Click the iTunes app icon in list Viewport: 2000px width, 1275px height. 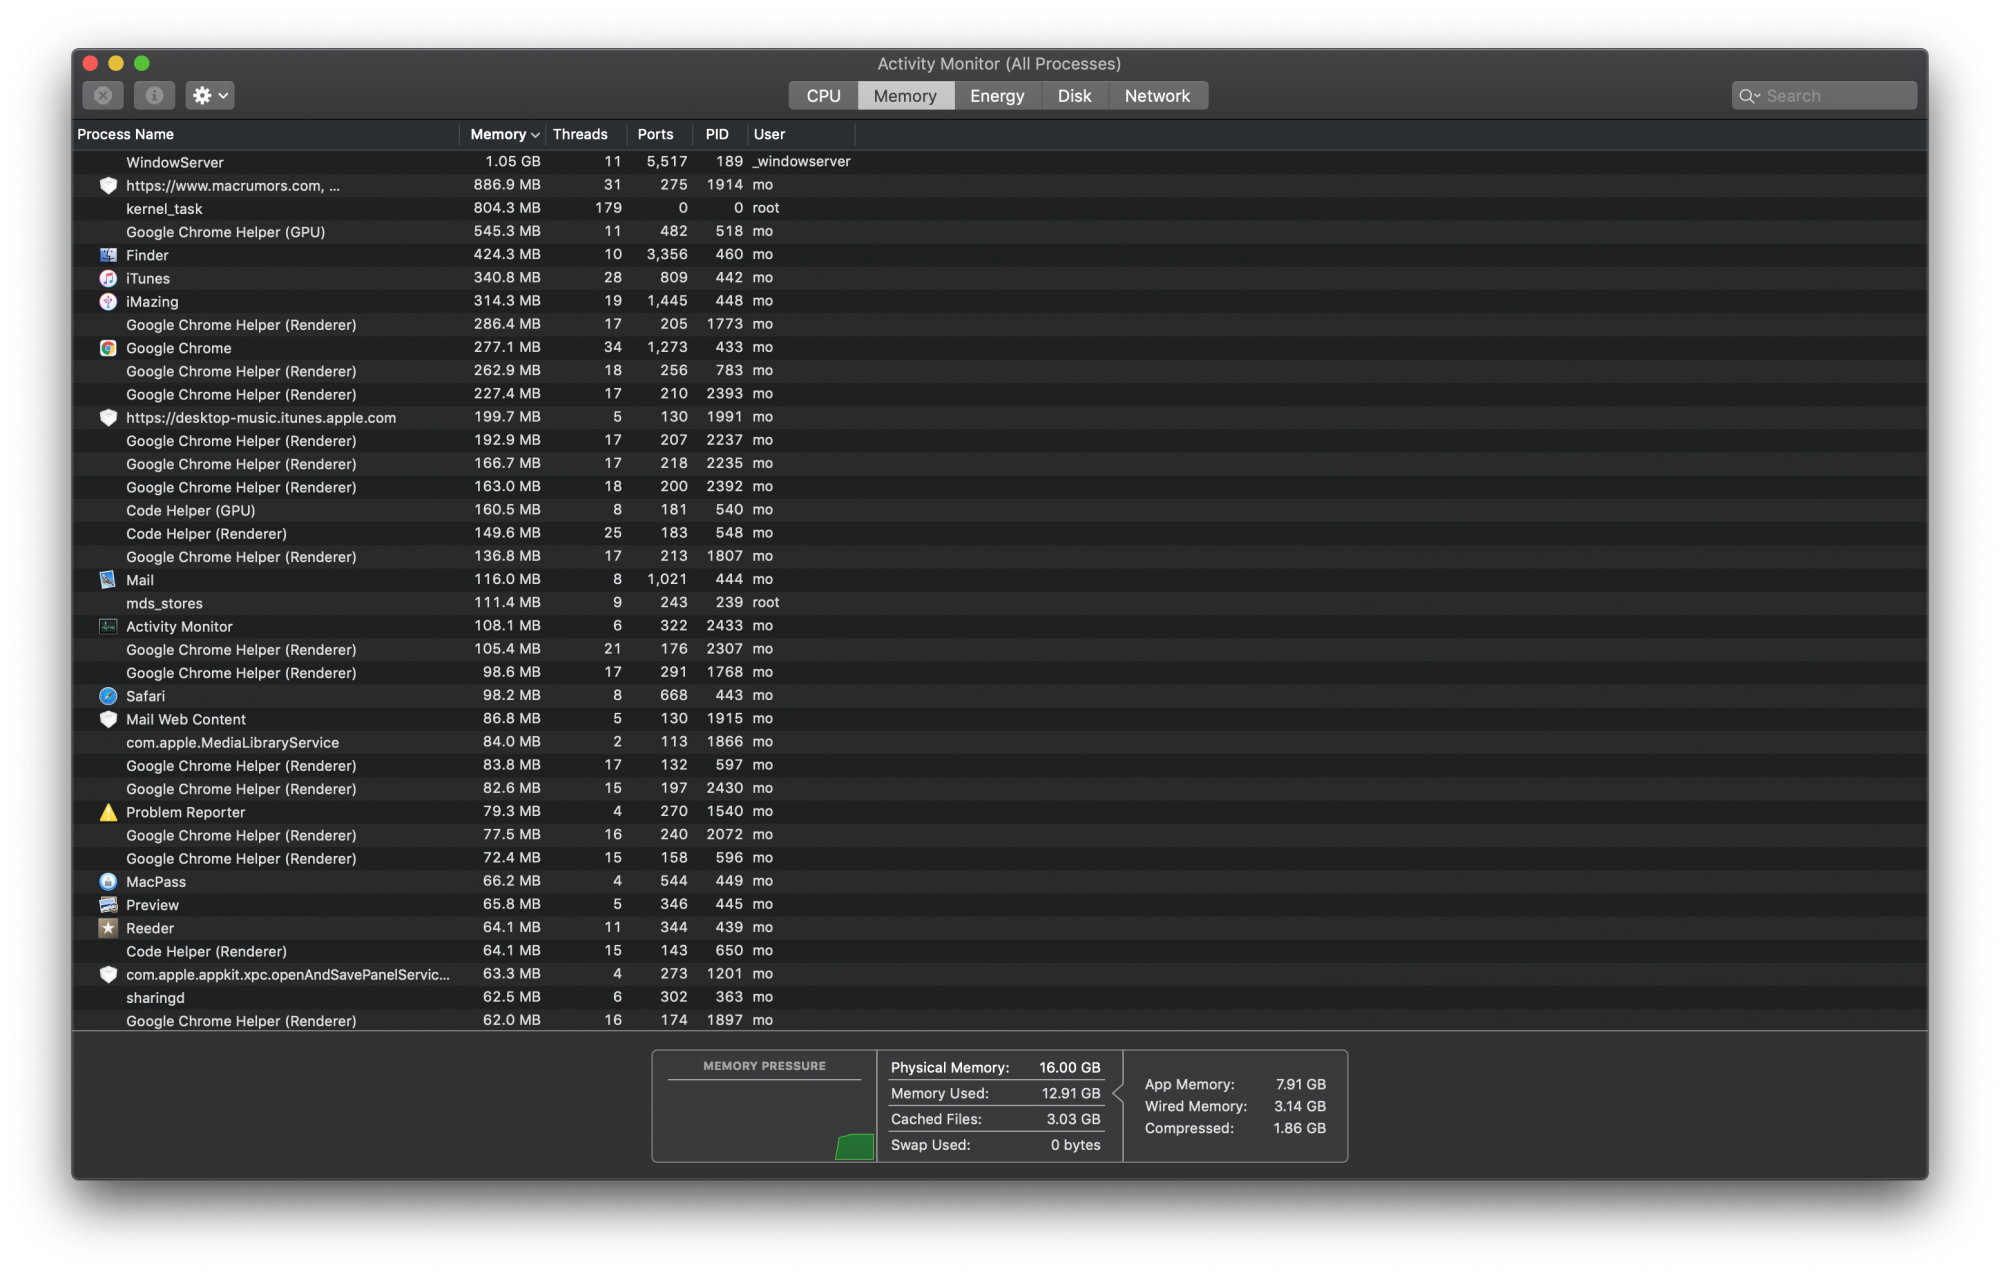pos(108,278)
